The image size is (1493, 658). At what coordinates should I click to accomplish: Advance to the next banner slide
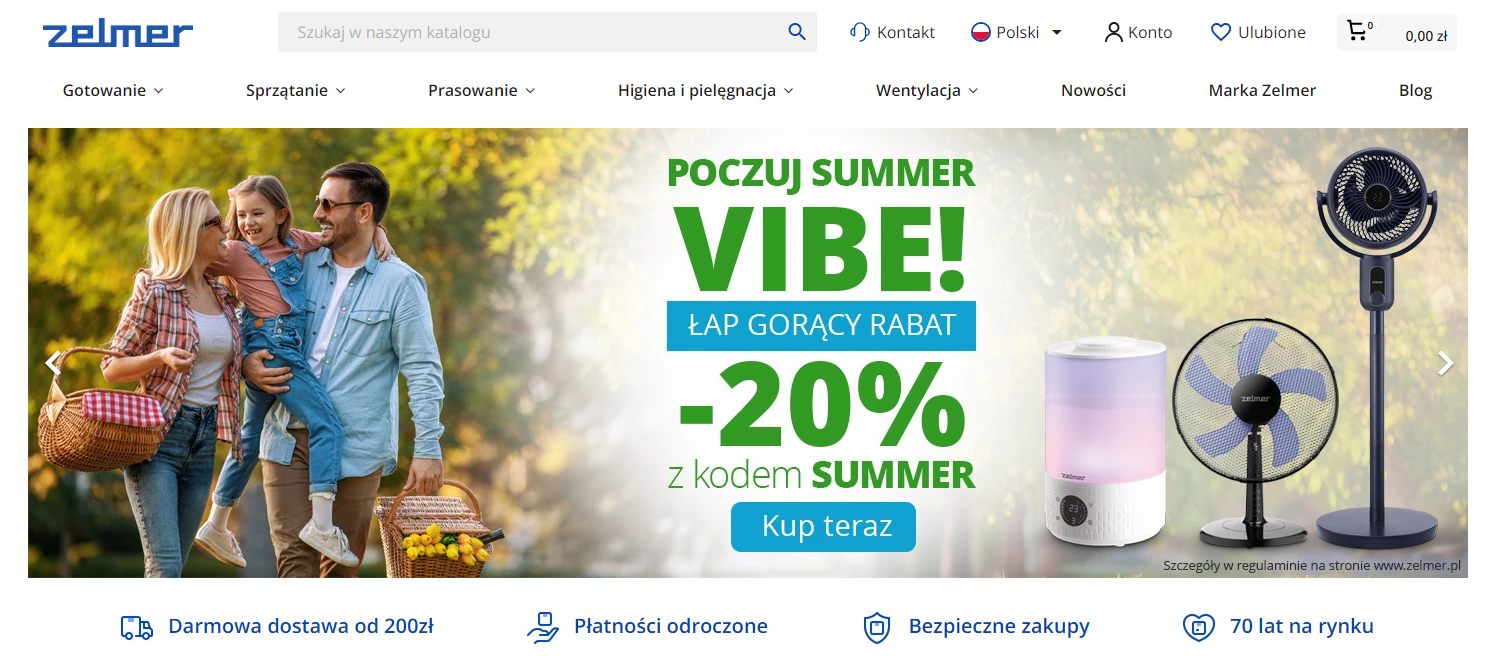click(x=1445, y=363)
